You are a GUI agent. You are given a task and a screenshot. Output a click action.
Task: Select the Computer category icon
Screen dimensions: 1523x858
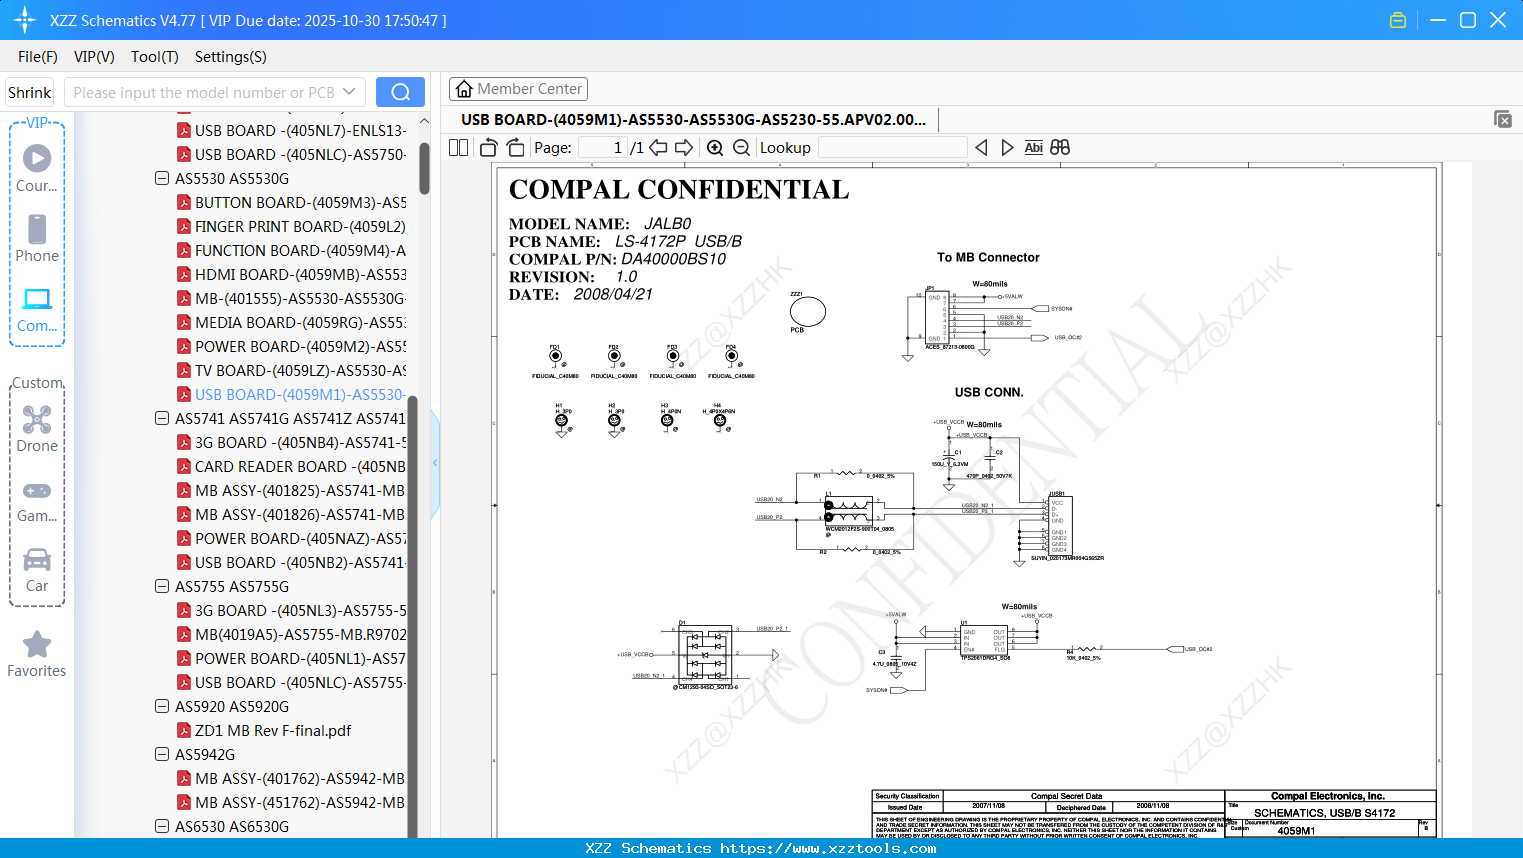(x=37, y=310)
